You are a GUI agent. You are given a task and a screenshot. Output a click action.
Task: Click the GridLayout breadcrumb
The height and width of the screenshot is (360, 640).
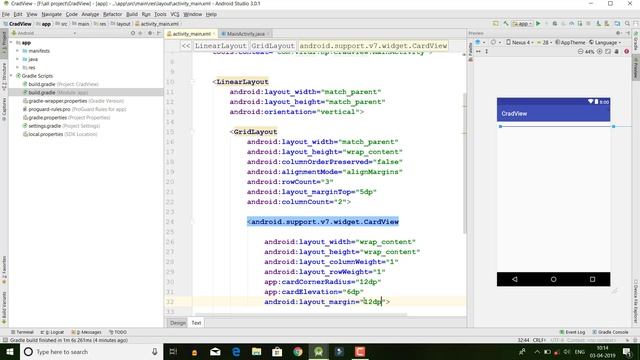[273, 46]
